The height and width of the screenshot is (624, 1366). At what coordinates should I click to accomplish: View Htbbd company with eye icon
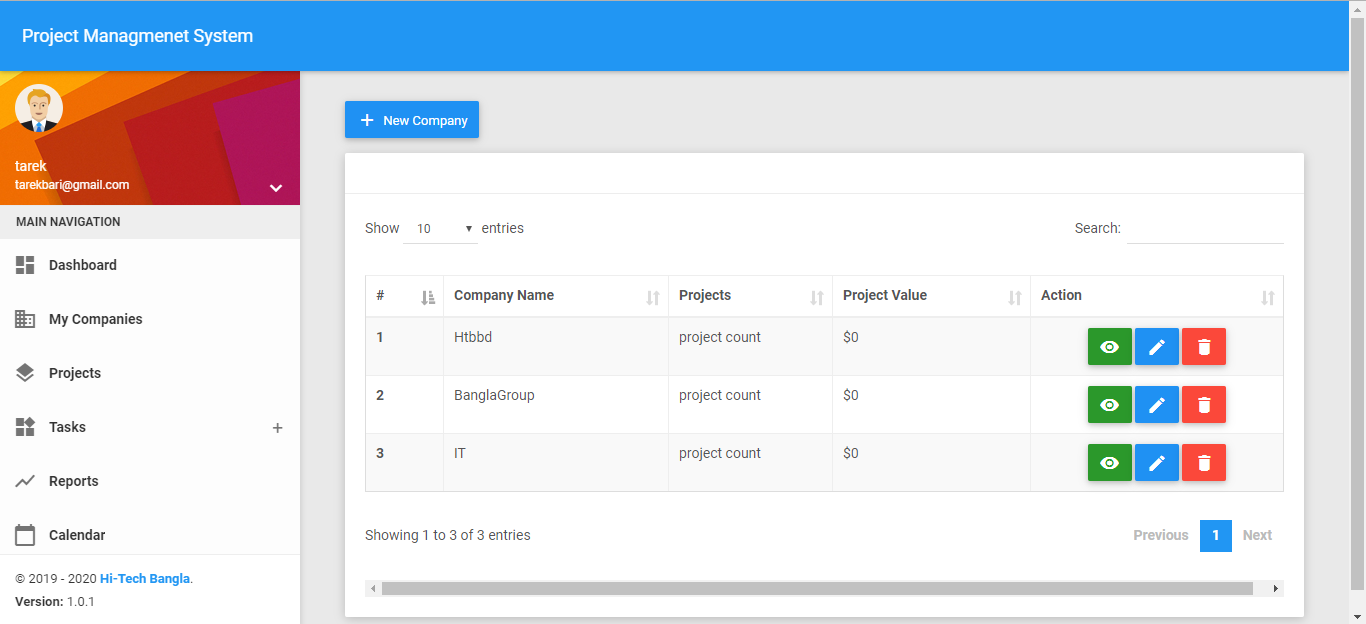(x=1109, y=347)
